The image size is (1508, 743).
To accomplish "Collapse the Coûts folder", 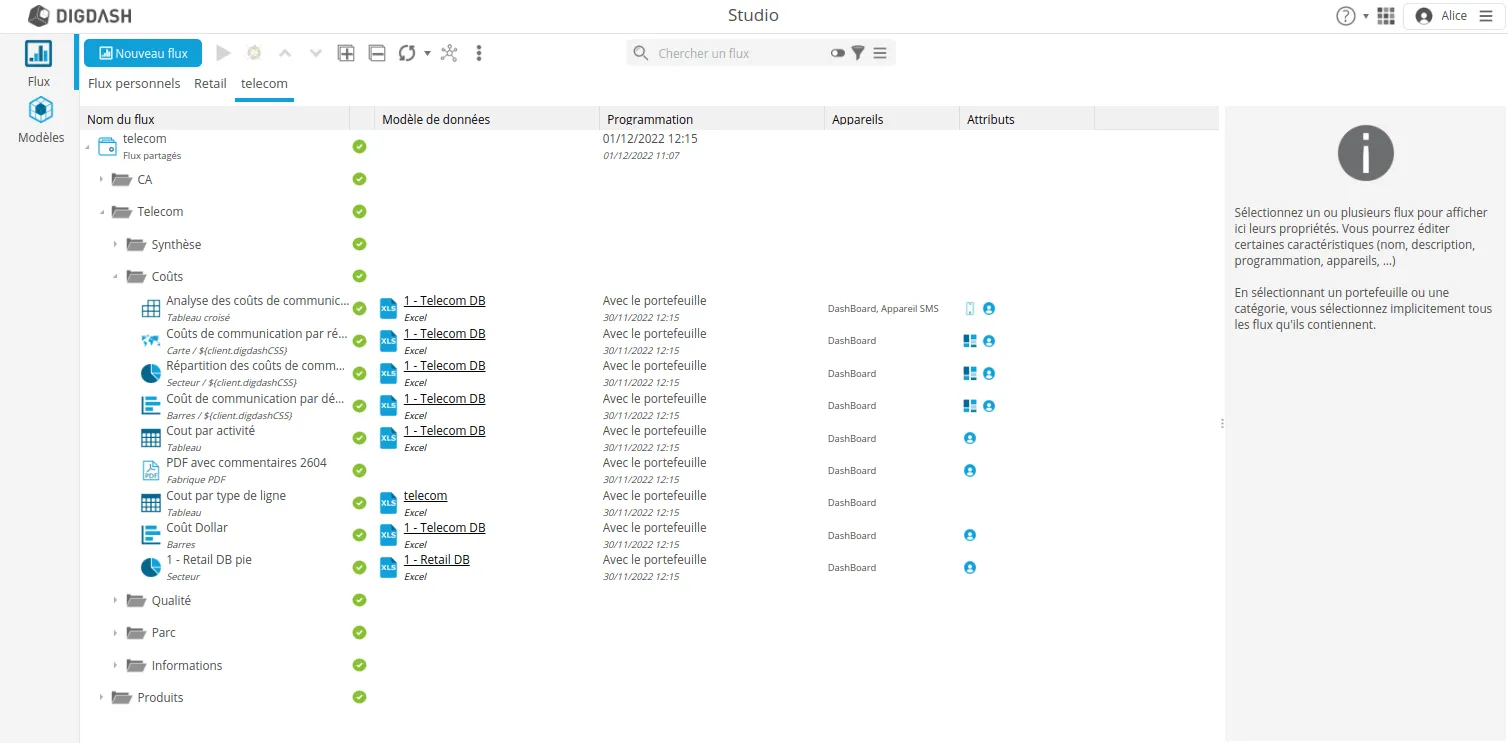I will 115,277.
